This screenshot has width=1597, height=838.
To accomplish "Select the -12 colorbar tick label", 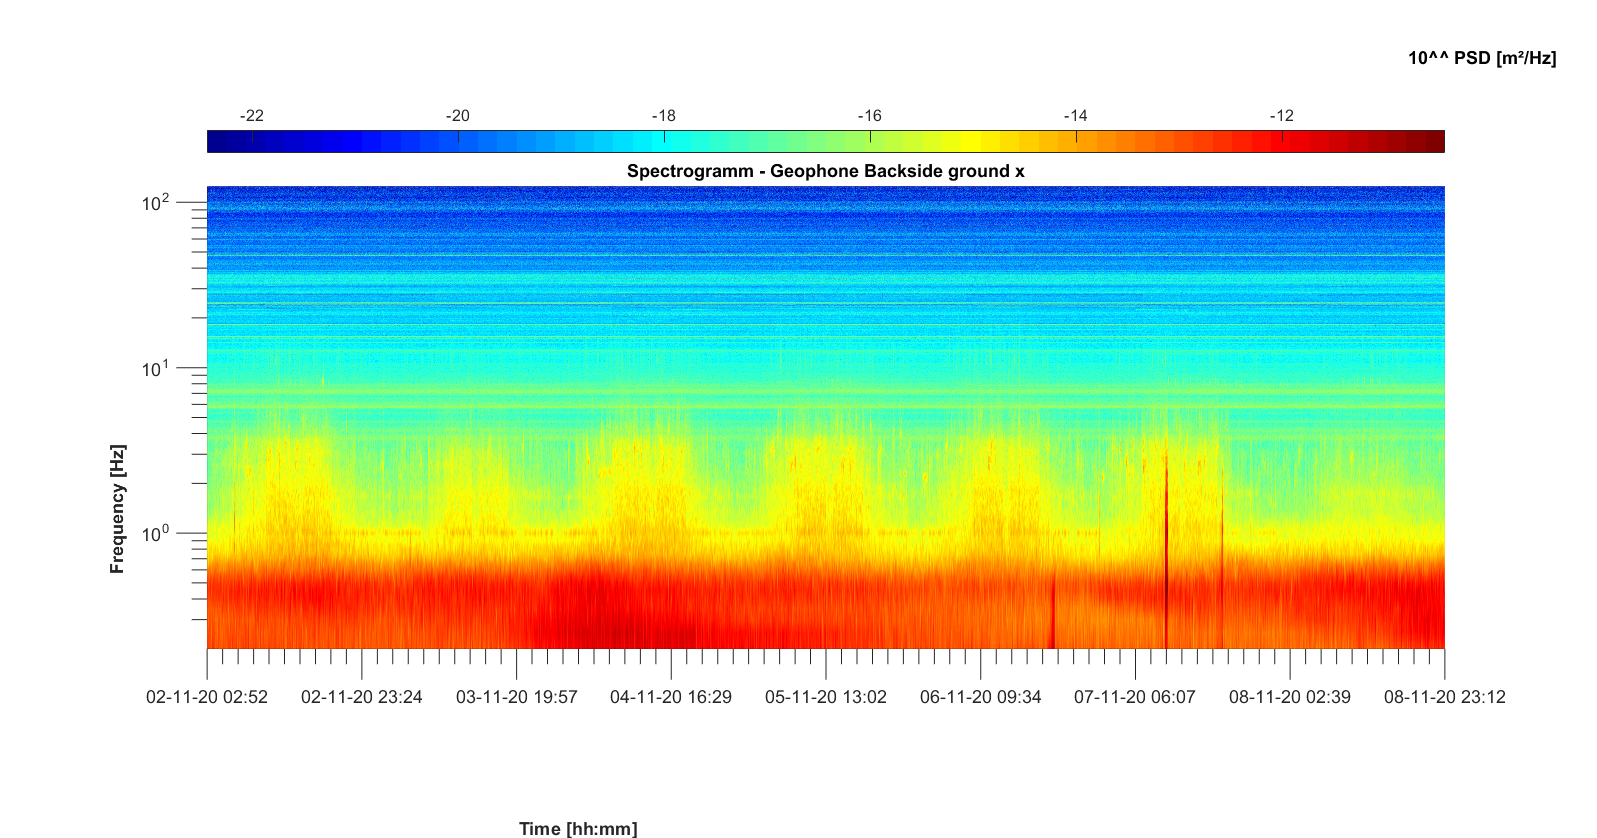I will pyautogui.click(x=1281, y=116).
